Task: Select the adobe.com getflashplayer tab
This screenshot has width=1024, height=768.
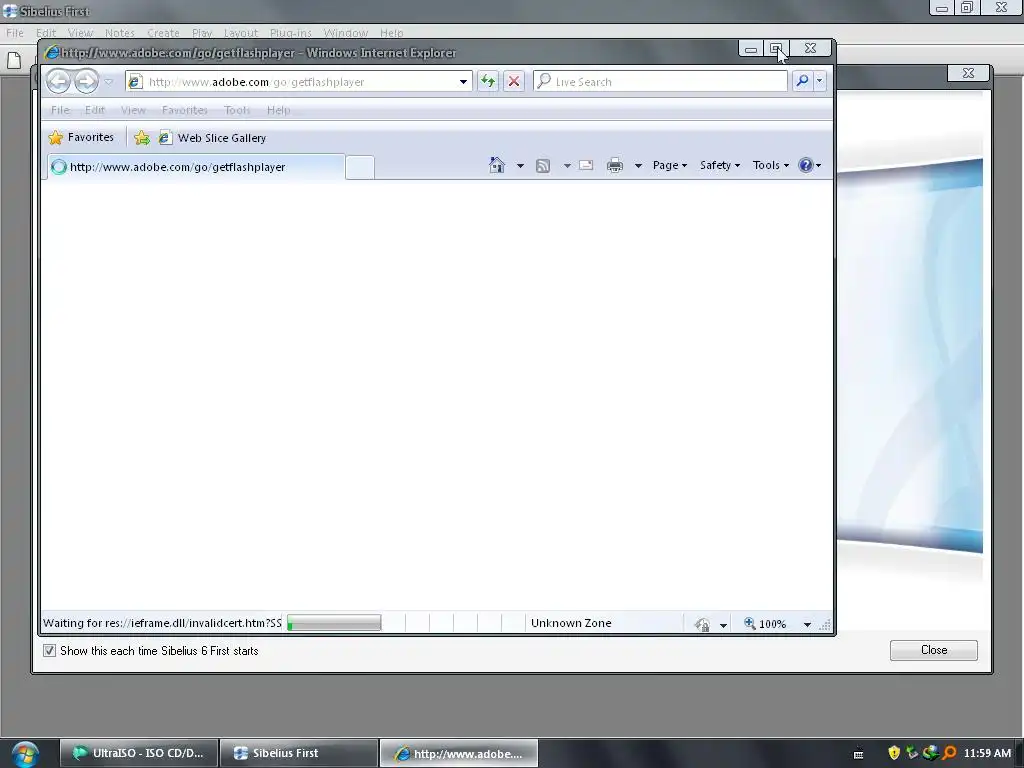Action: (x=196, y=167)
